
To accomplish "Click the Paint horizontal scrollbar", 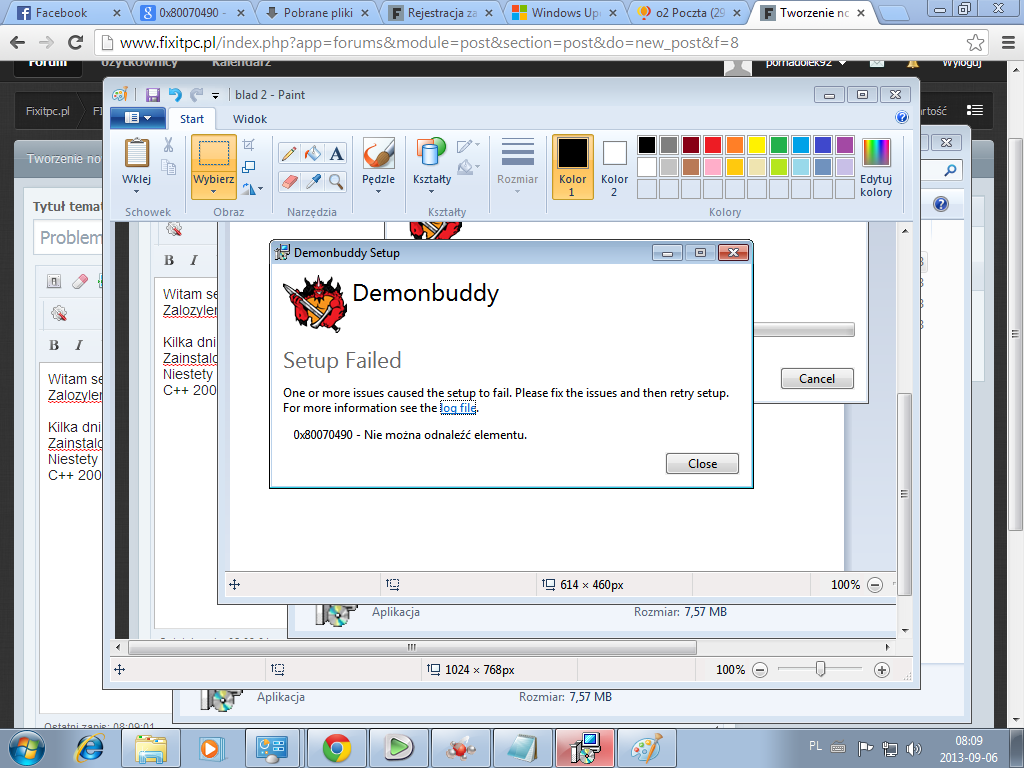I will click(x=412, y=647).
